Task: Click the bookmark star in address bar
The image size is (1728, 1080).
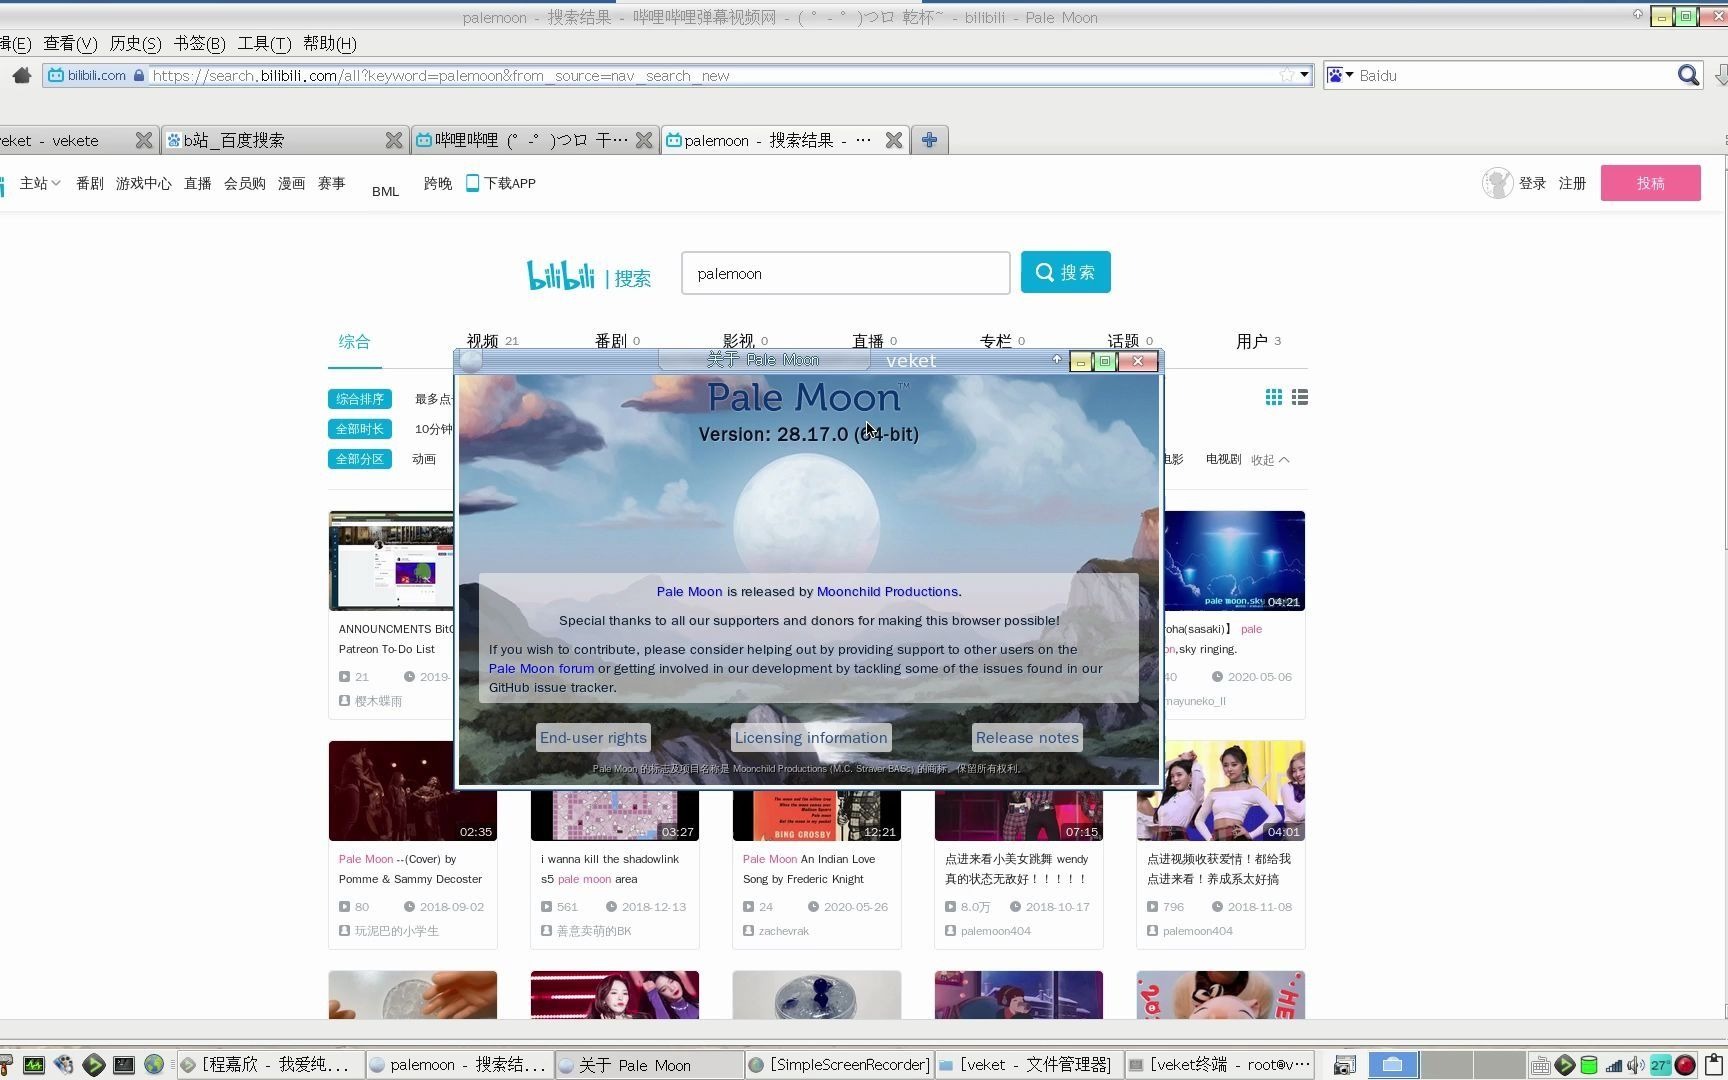Action: [1286, 75]
